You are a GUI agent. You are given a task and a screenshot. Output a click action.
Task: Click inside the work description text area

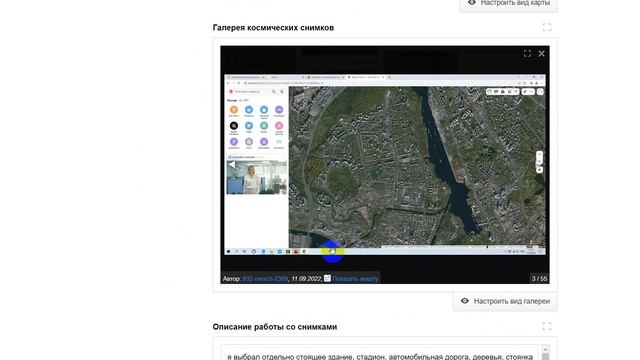(381, 353)
